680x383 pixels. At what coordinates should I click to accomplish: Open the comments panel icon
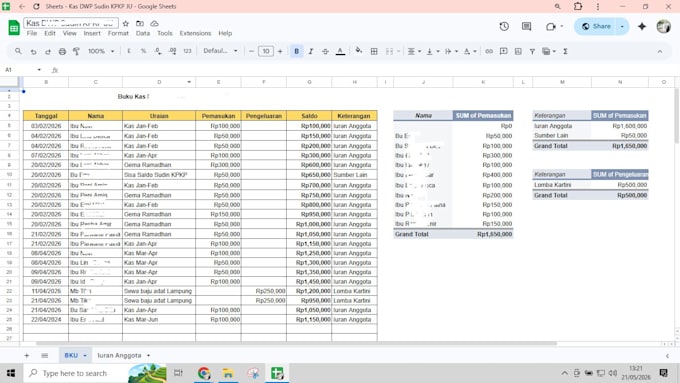pos(526,26)
